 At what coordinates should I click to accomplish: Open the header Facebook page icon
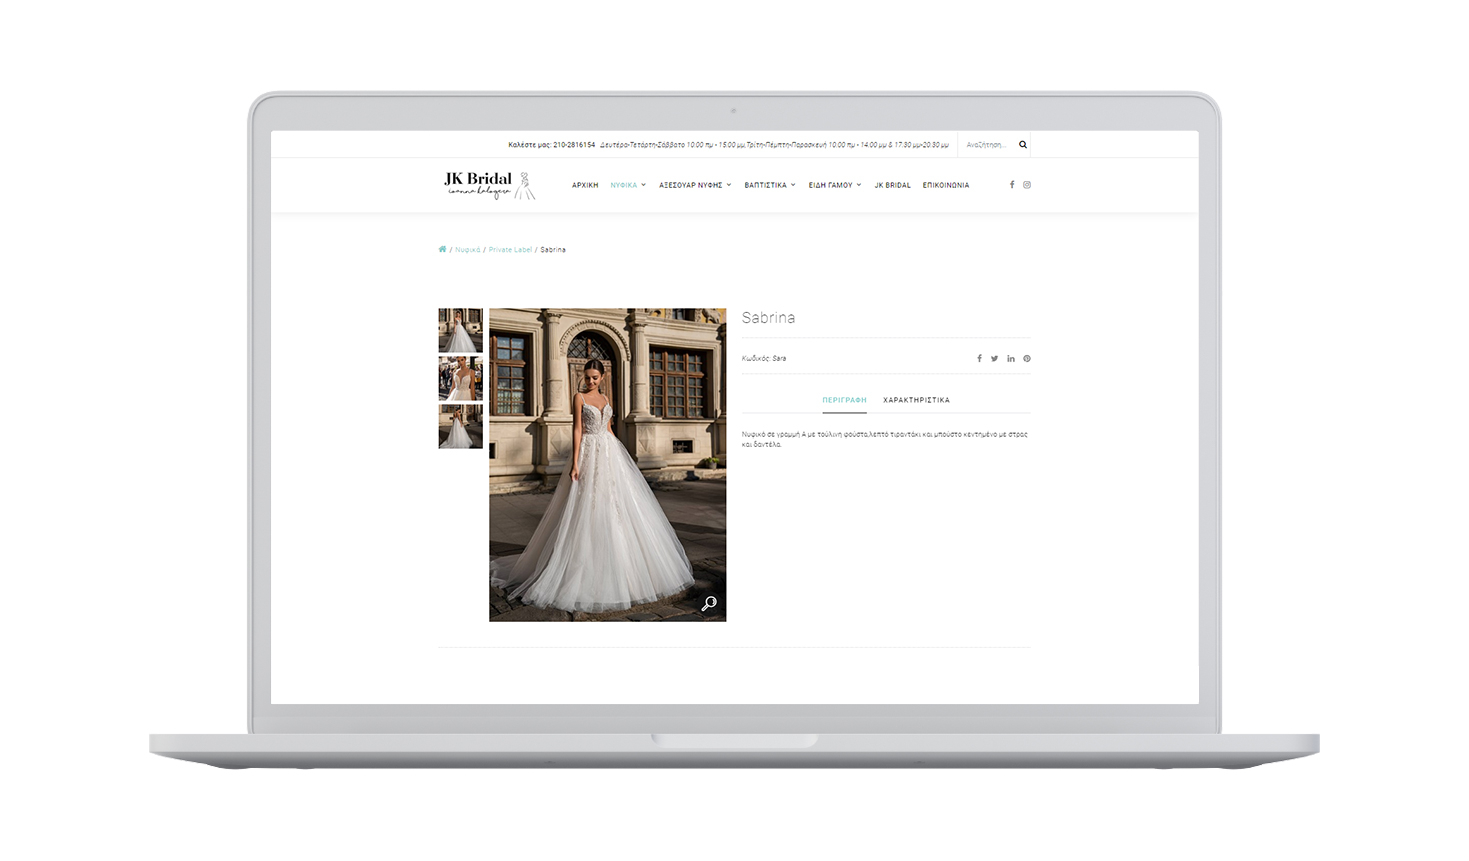tap(1011, 185)
